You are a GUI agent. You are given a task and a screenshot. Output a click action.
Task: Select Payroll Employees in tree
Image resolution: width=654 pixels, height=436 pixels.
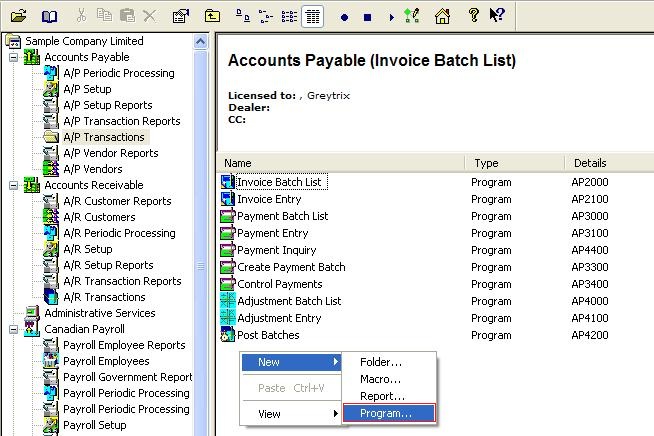106,361
